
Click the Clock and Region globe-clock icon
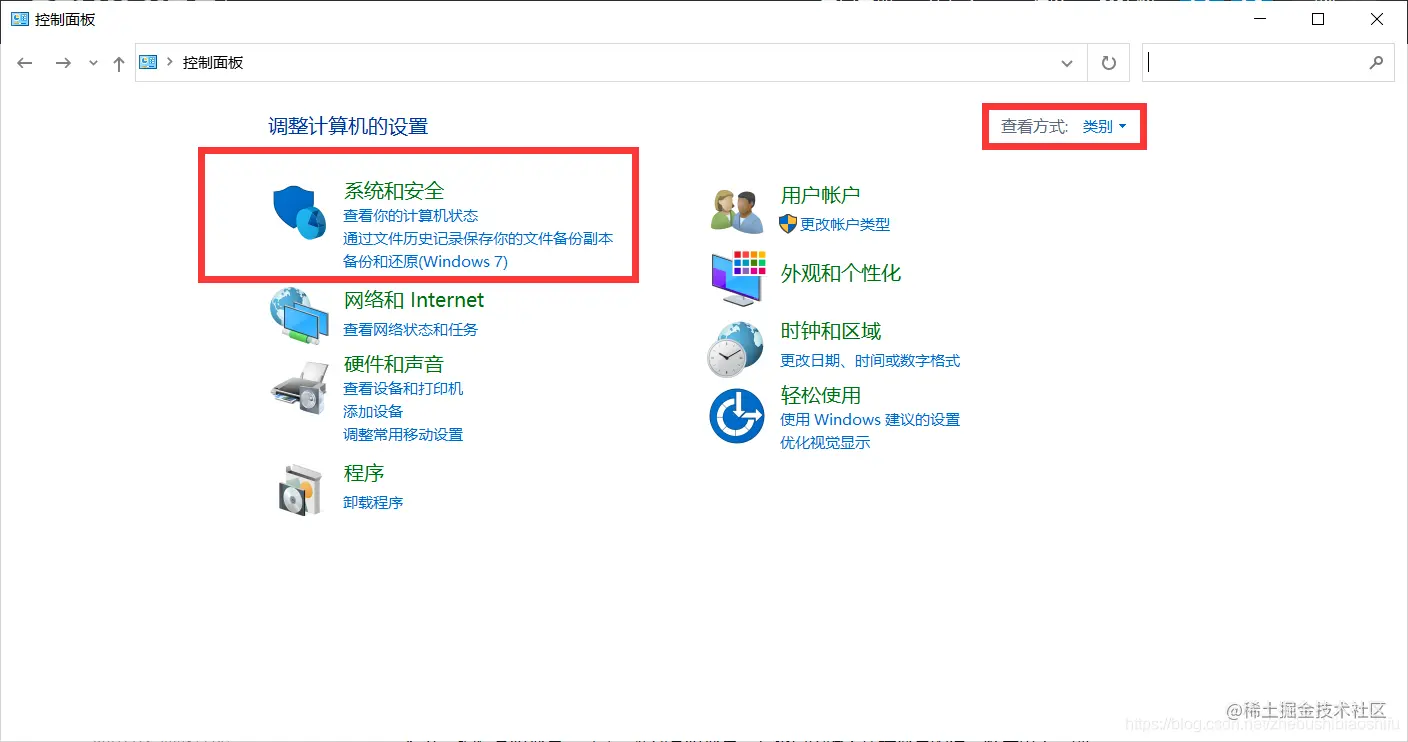pyautogui.click(x=736, y=349)
